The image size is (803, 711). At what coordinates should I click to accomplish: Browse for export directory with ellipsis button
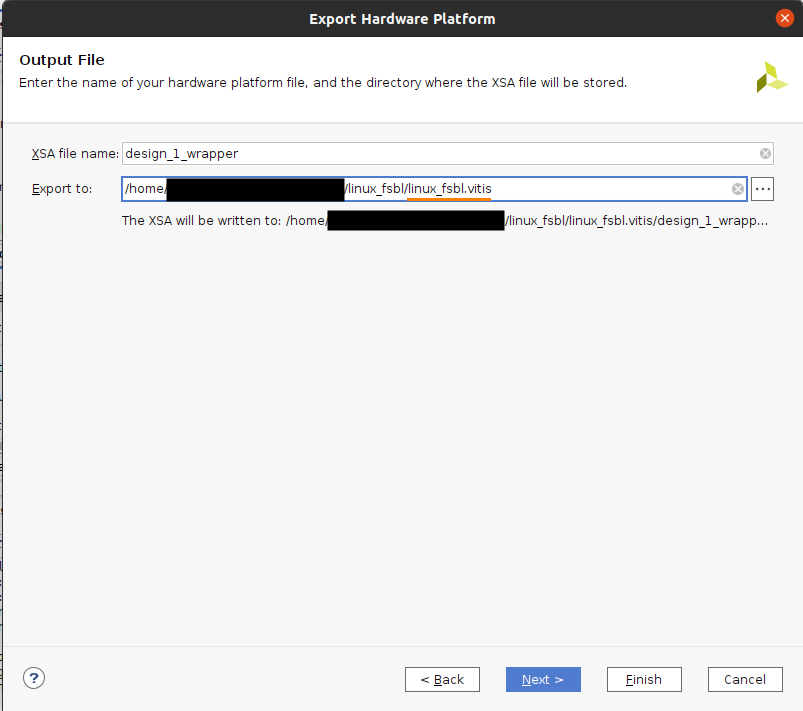click(763, 189)
